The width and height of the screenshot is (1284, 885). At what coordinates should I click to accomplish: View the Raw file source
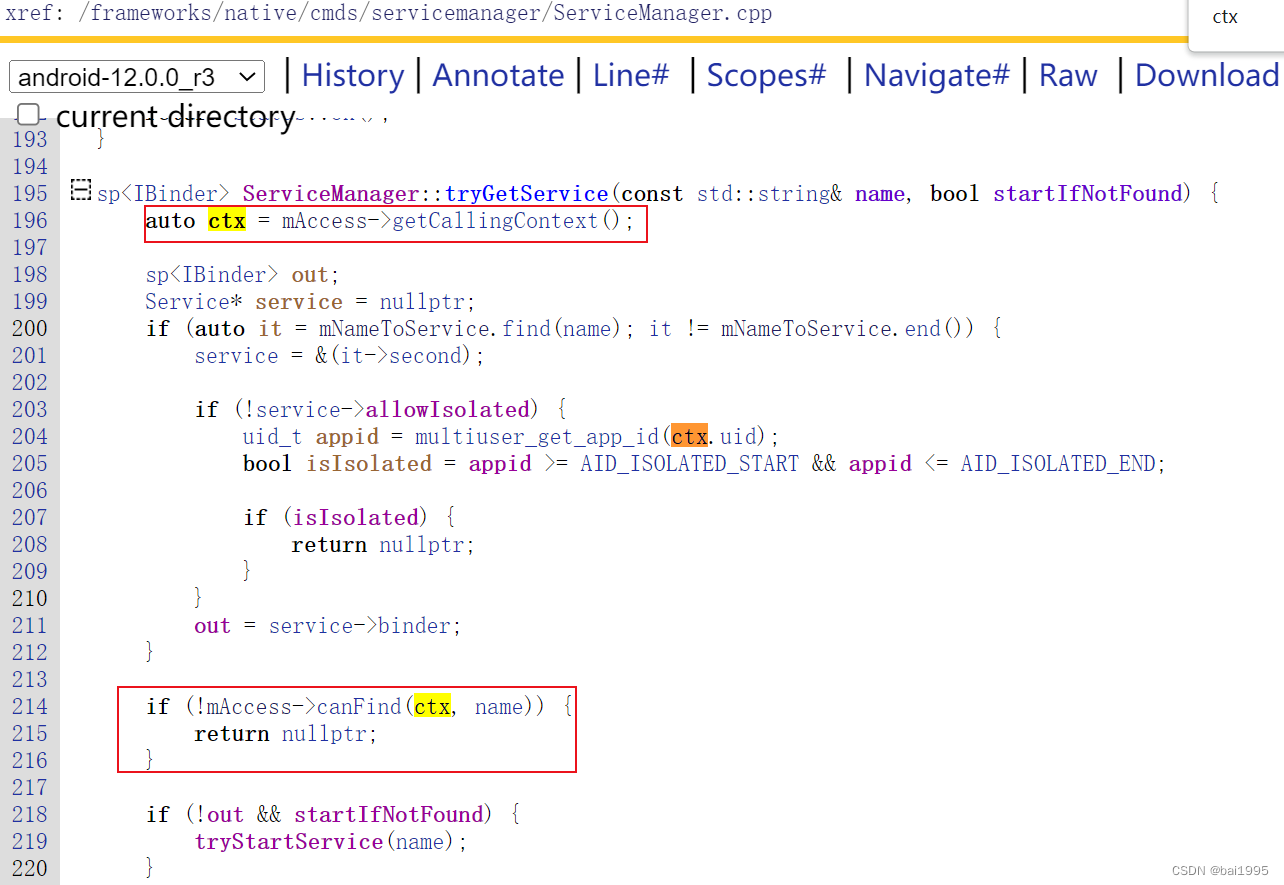pyautogui.click(x=1067, y=75)
